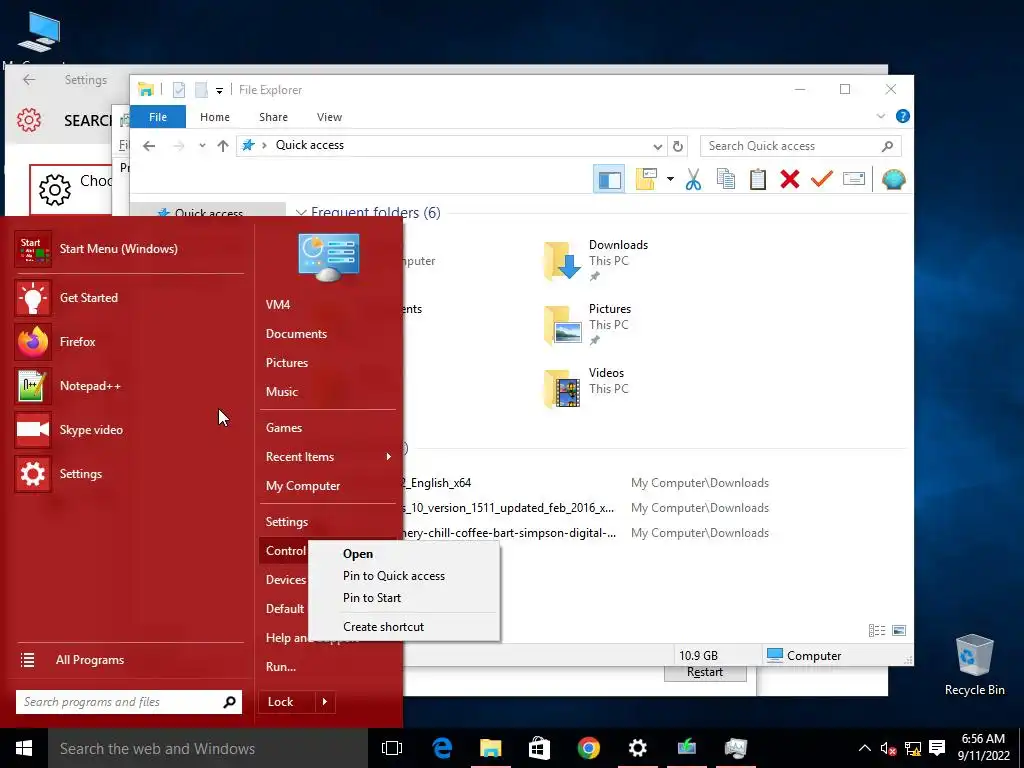Switch to large icons view at bottom right

[899, 630]
